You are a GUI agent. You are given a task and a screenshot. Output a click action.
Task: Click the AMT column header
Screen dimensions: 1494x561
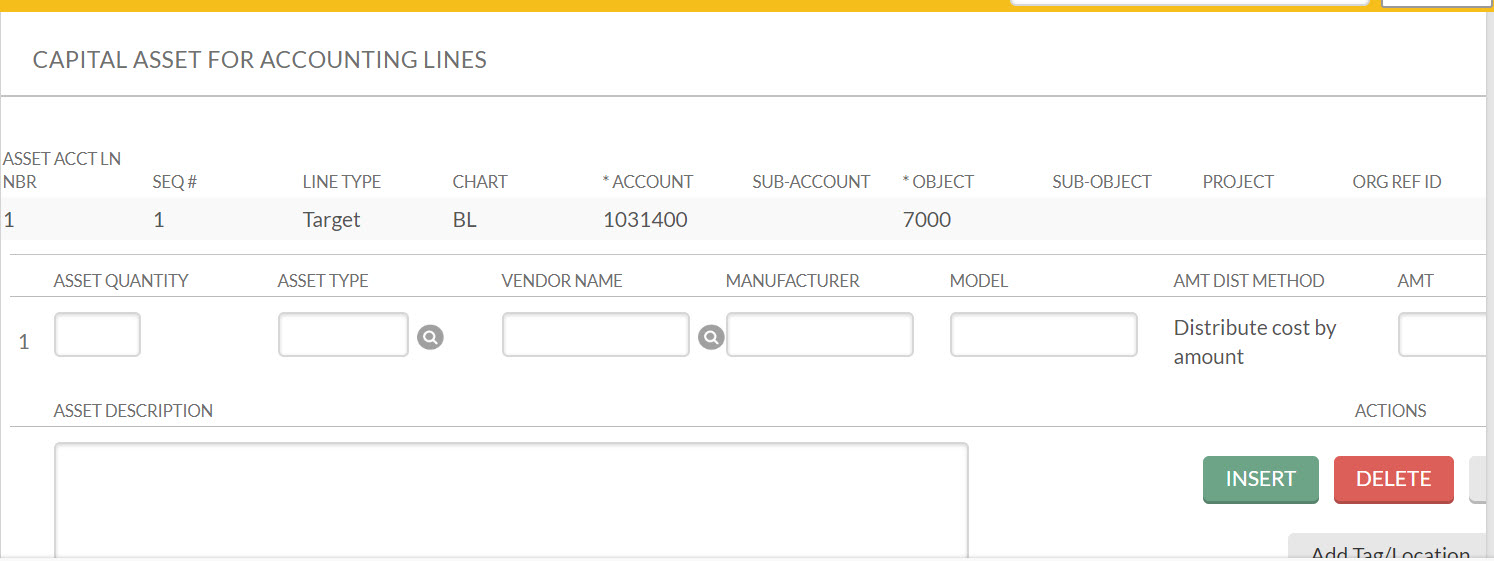pyautogui.click(x=1415, y=281)
